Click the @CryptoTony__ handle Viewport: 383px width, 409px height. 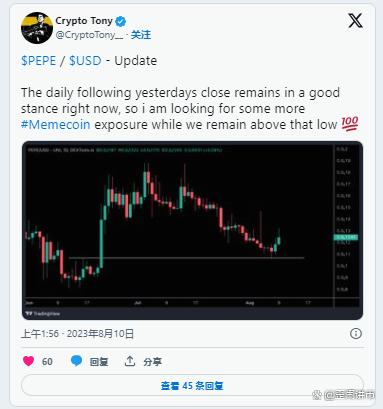[89, 35]
